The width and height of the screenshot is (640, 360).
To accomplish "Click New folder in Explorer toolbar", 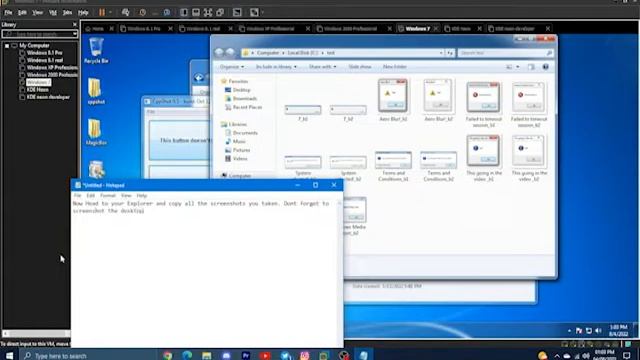I will click(x=395, y=67).
